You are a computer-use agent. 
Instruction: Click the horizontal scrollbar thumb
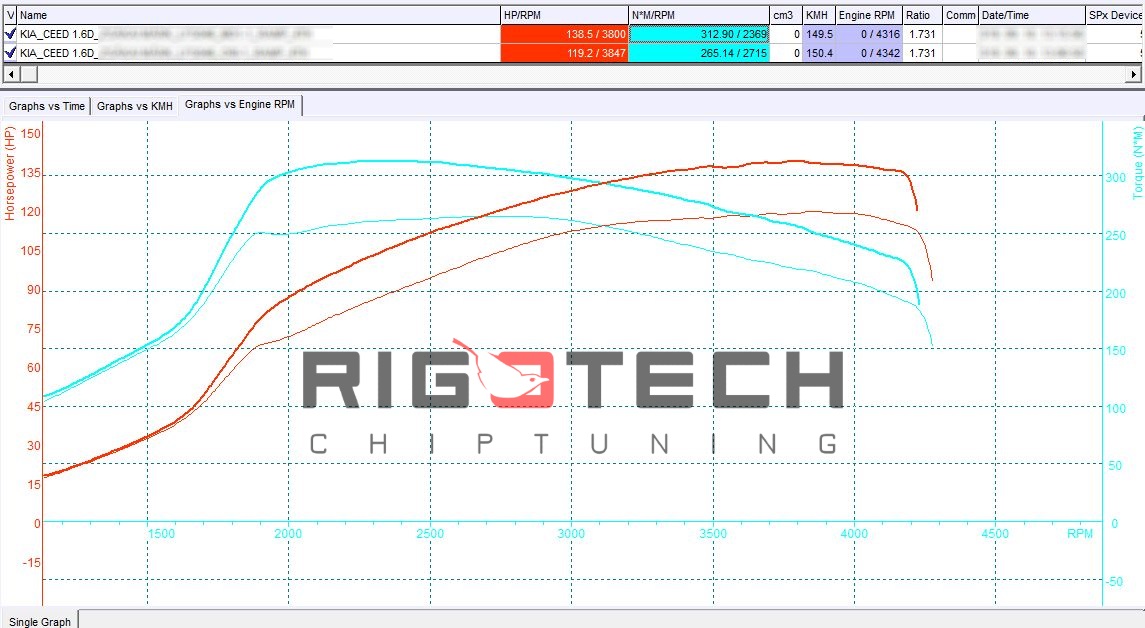28,74
